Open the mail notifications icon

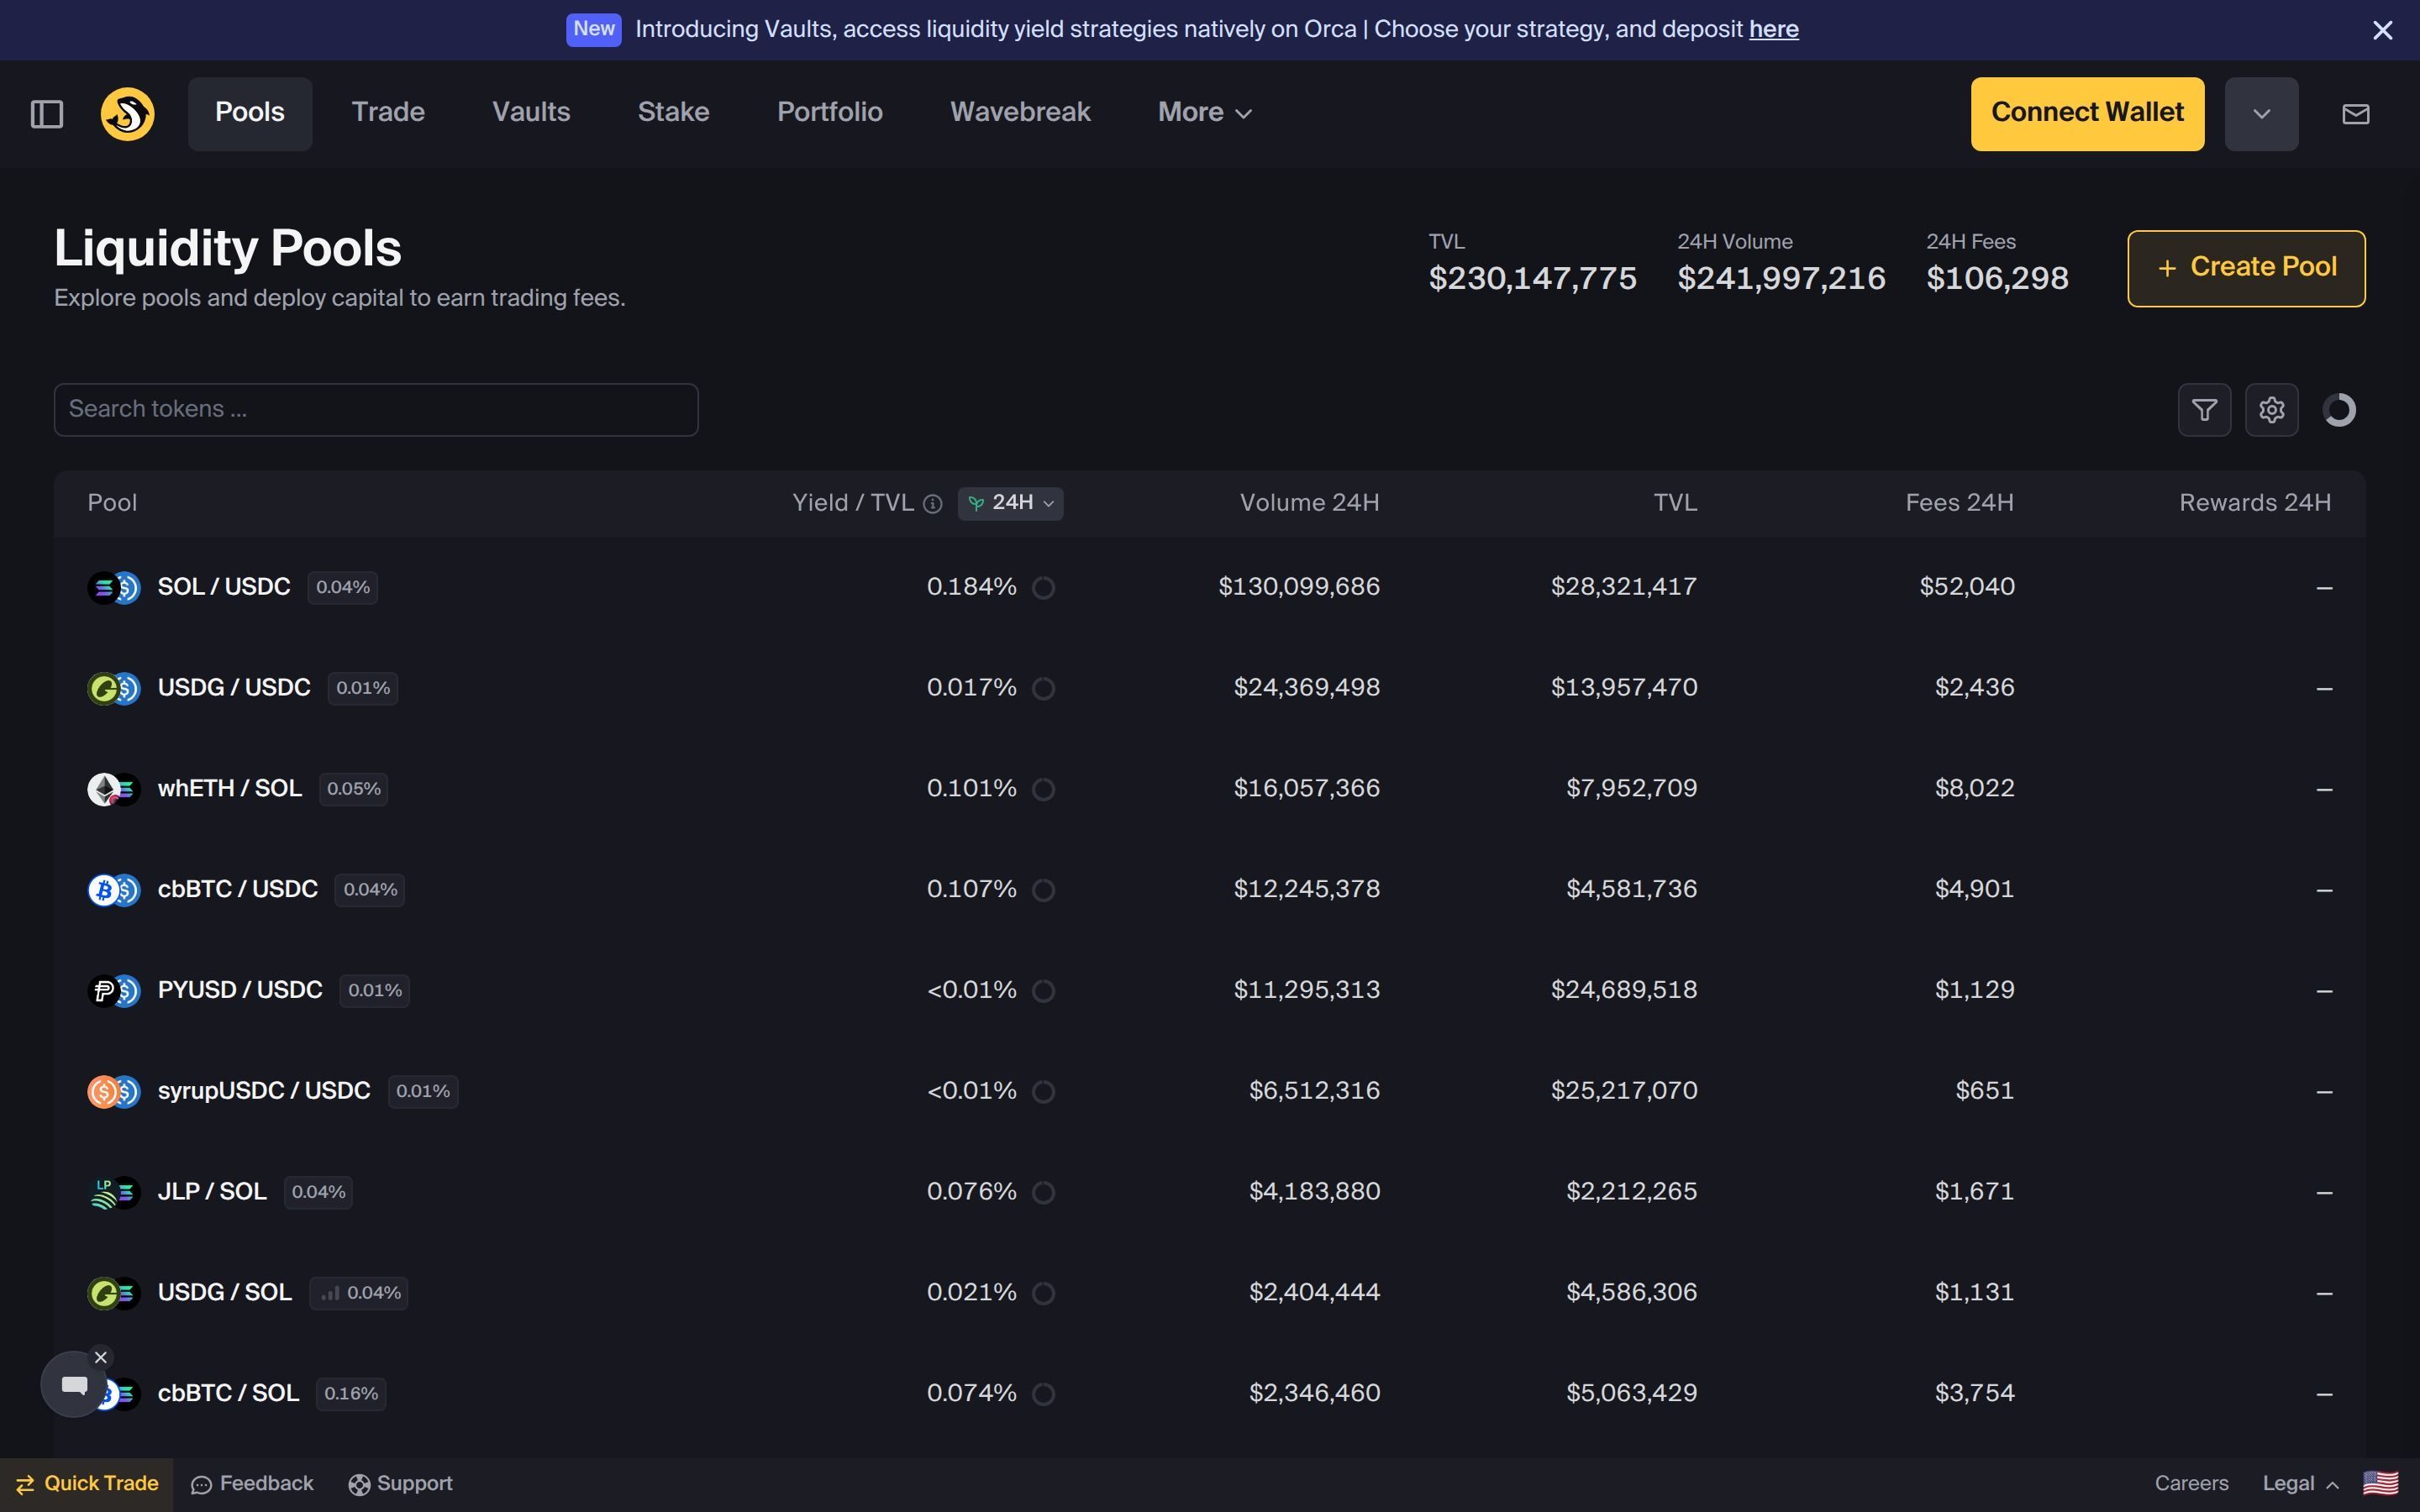(2356, 113)
